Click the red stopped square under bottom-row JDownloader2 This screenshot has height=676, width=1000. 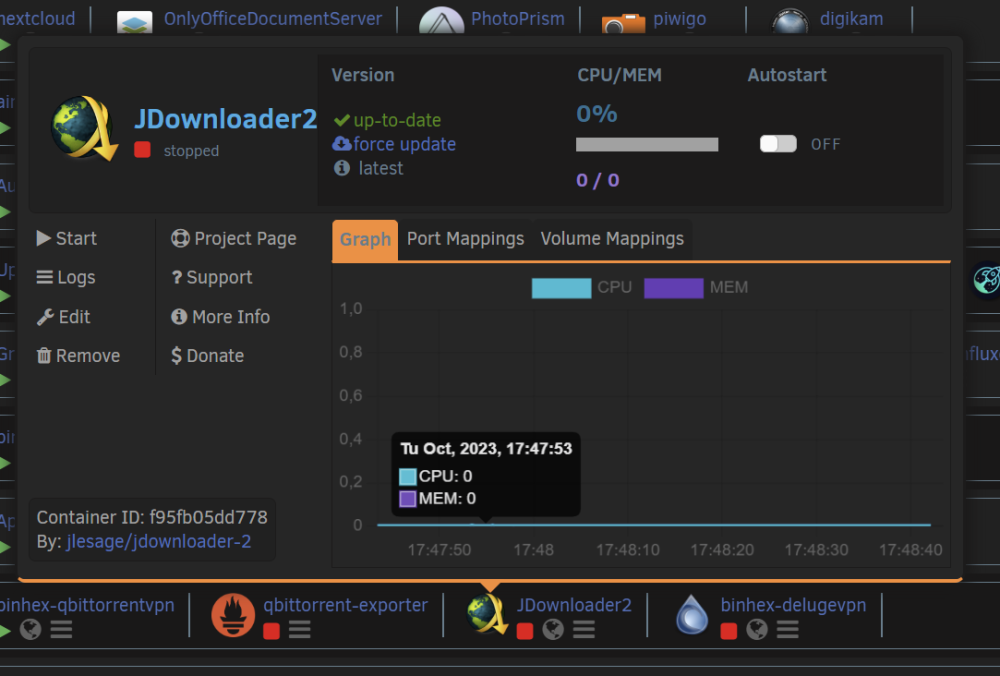coord(525,631)
